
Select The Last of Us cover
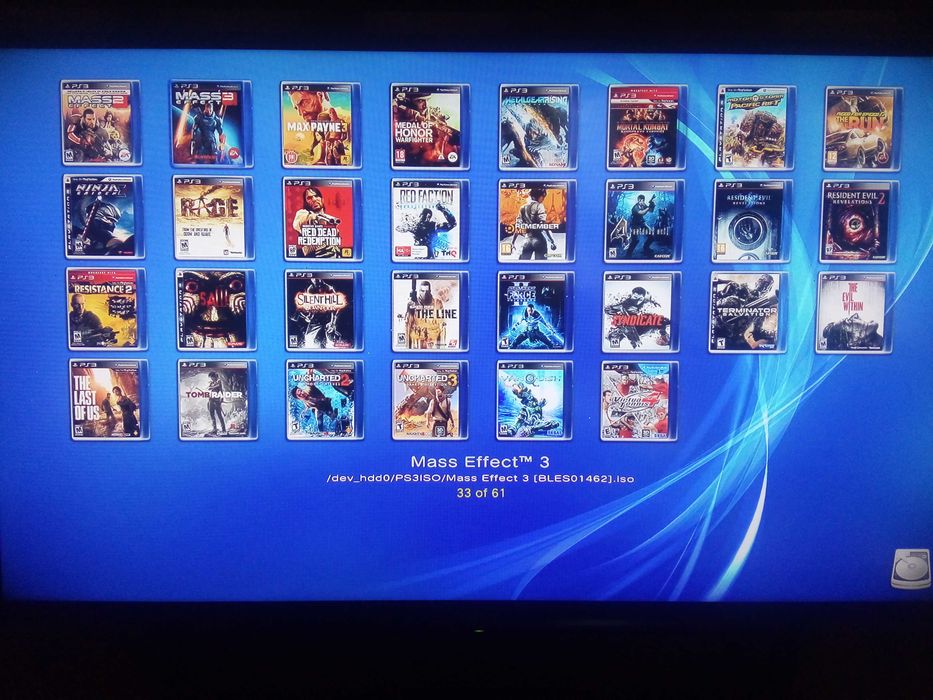(108, 399)
